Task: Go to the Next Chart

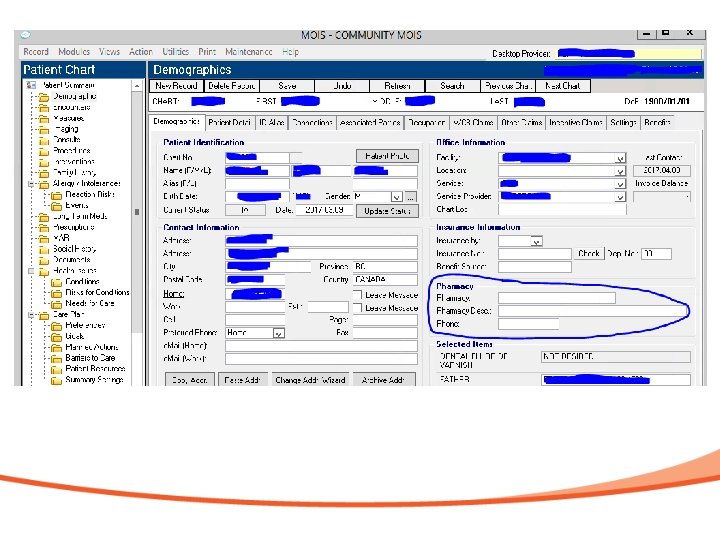Action: tap(562, 86)
